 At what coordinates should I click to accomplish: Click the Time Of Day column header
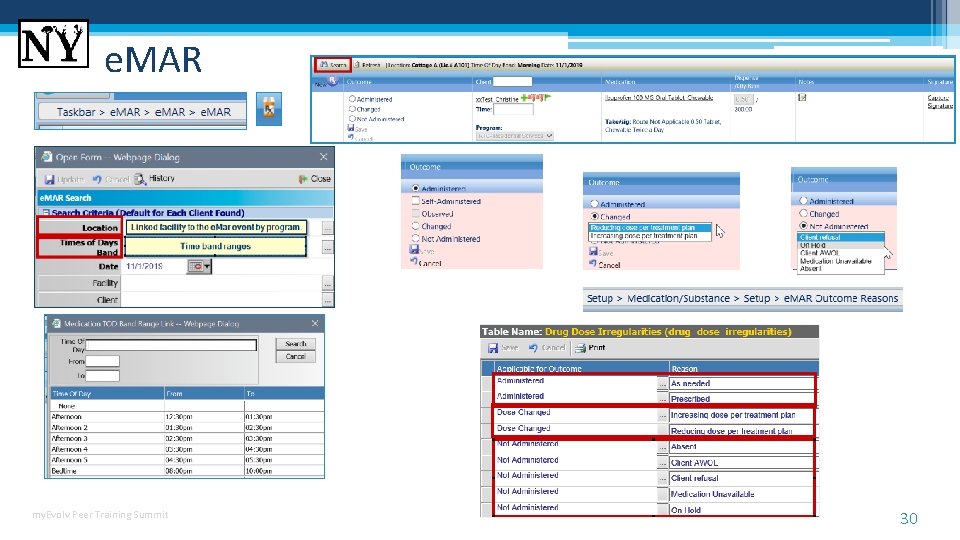pos(107,394)
